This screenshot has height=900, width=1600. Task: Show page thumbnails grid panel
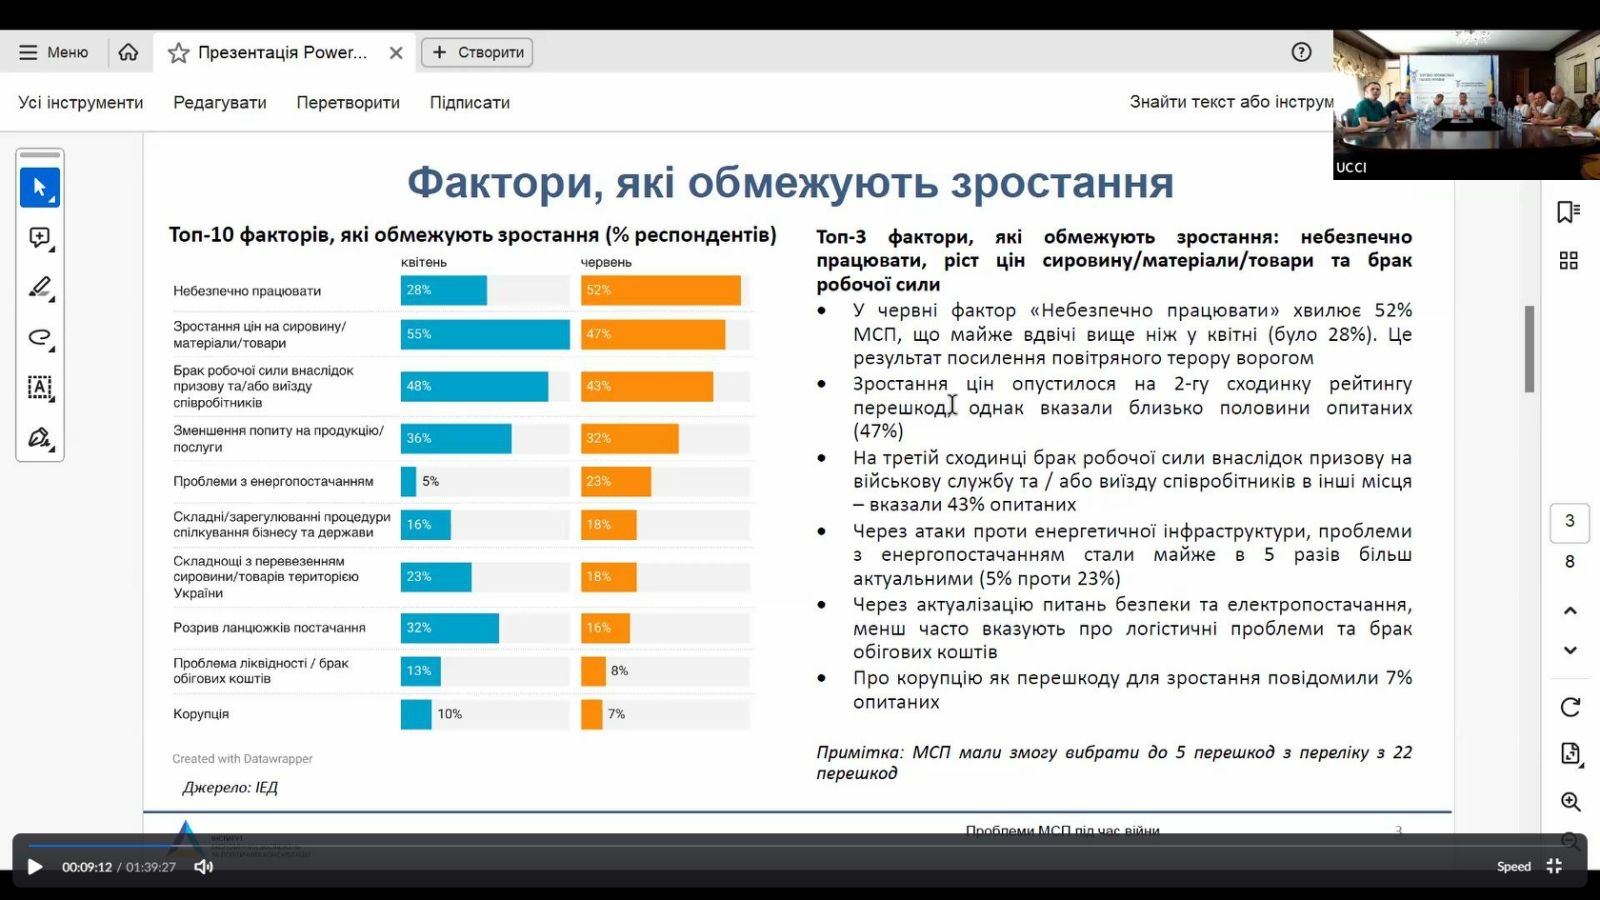click(x=1568, y=261)
